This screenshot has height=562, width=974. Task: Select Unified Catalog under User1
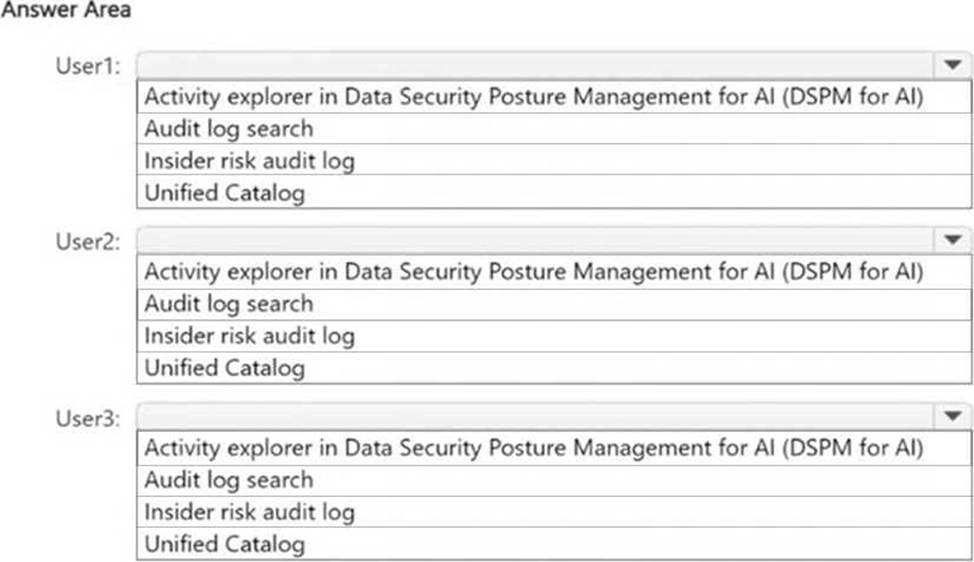(225, 192)
